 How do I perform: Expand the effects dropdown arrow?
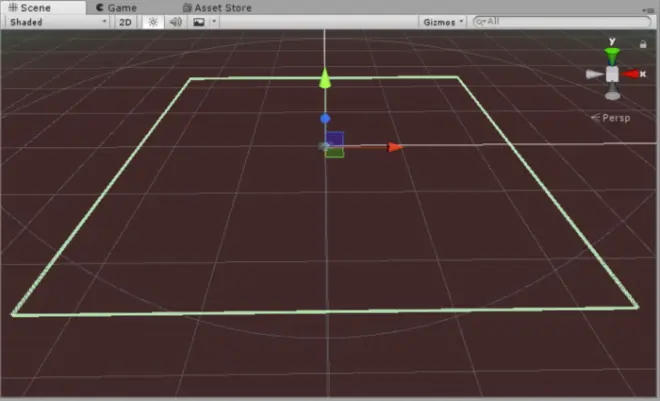tap(214, 22)
